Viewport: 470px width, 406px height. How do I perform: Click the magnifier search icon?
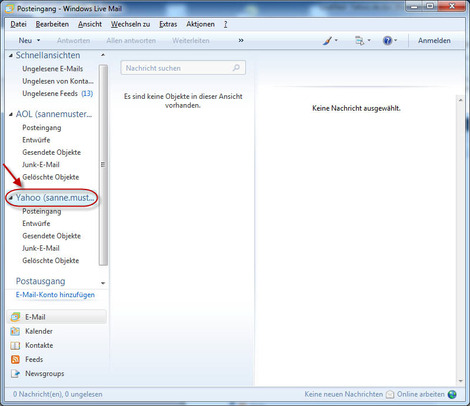(x=236, y=68)
